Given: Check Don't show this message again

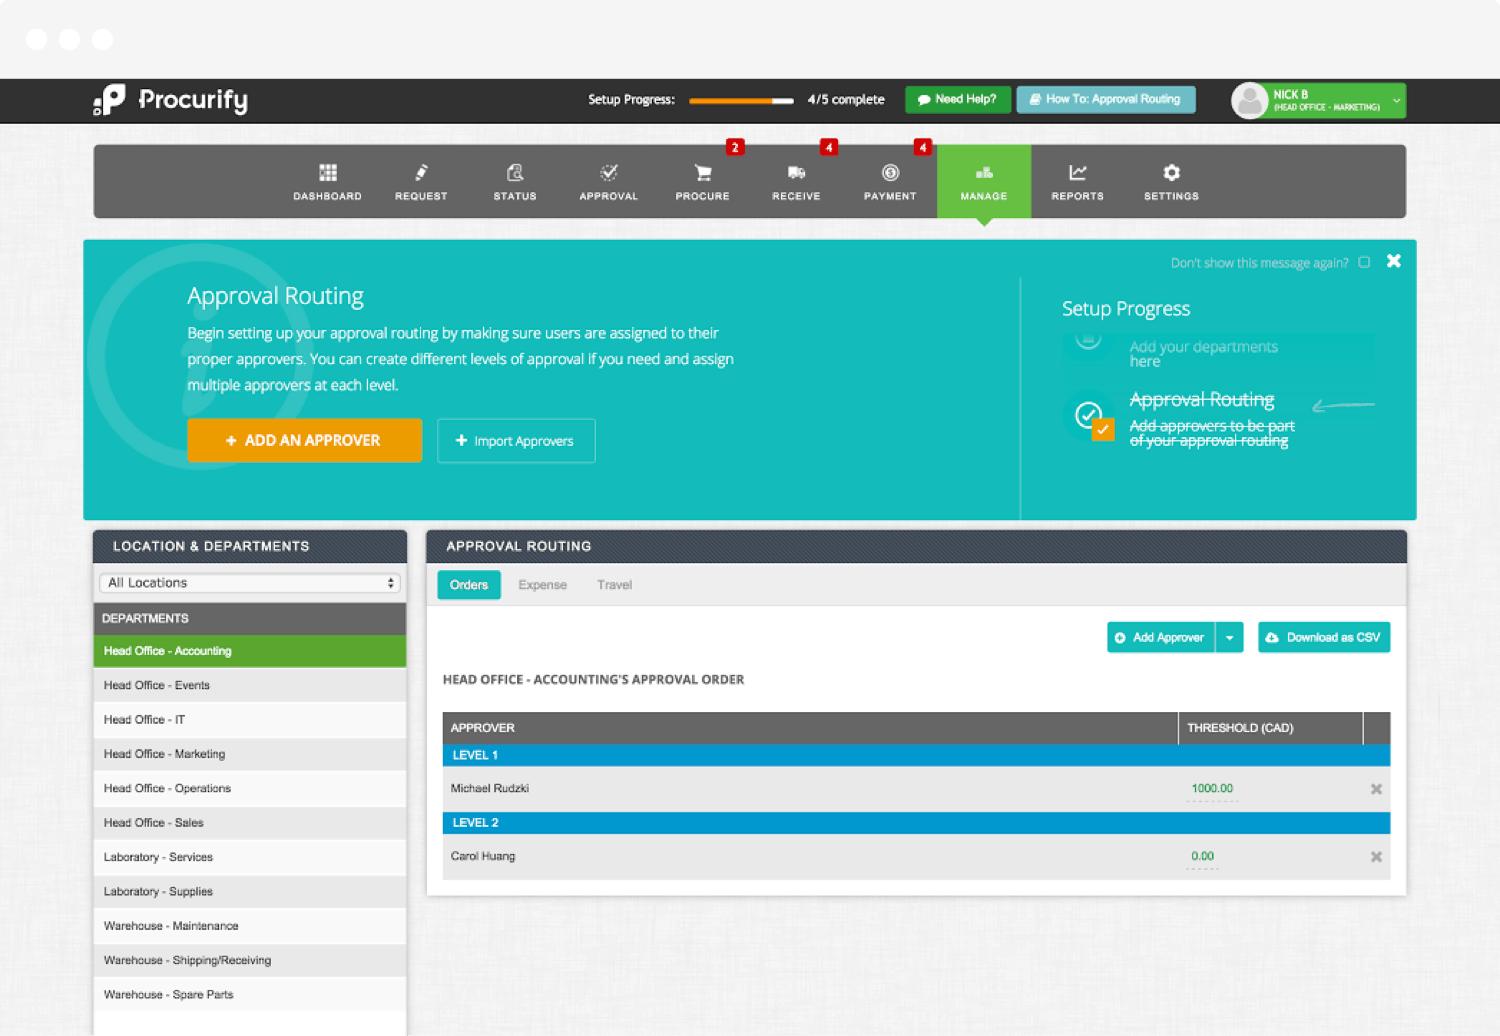Looking at the screenshot, I should pyautogui.click(x=1364, y=262).
